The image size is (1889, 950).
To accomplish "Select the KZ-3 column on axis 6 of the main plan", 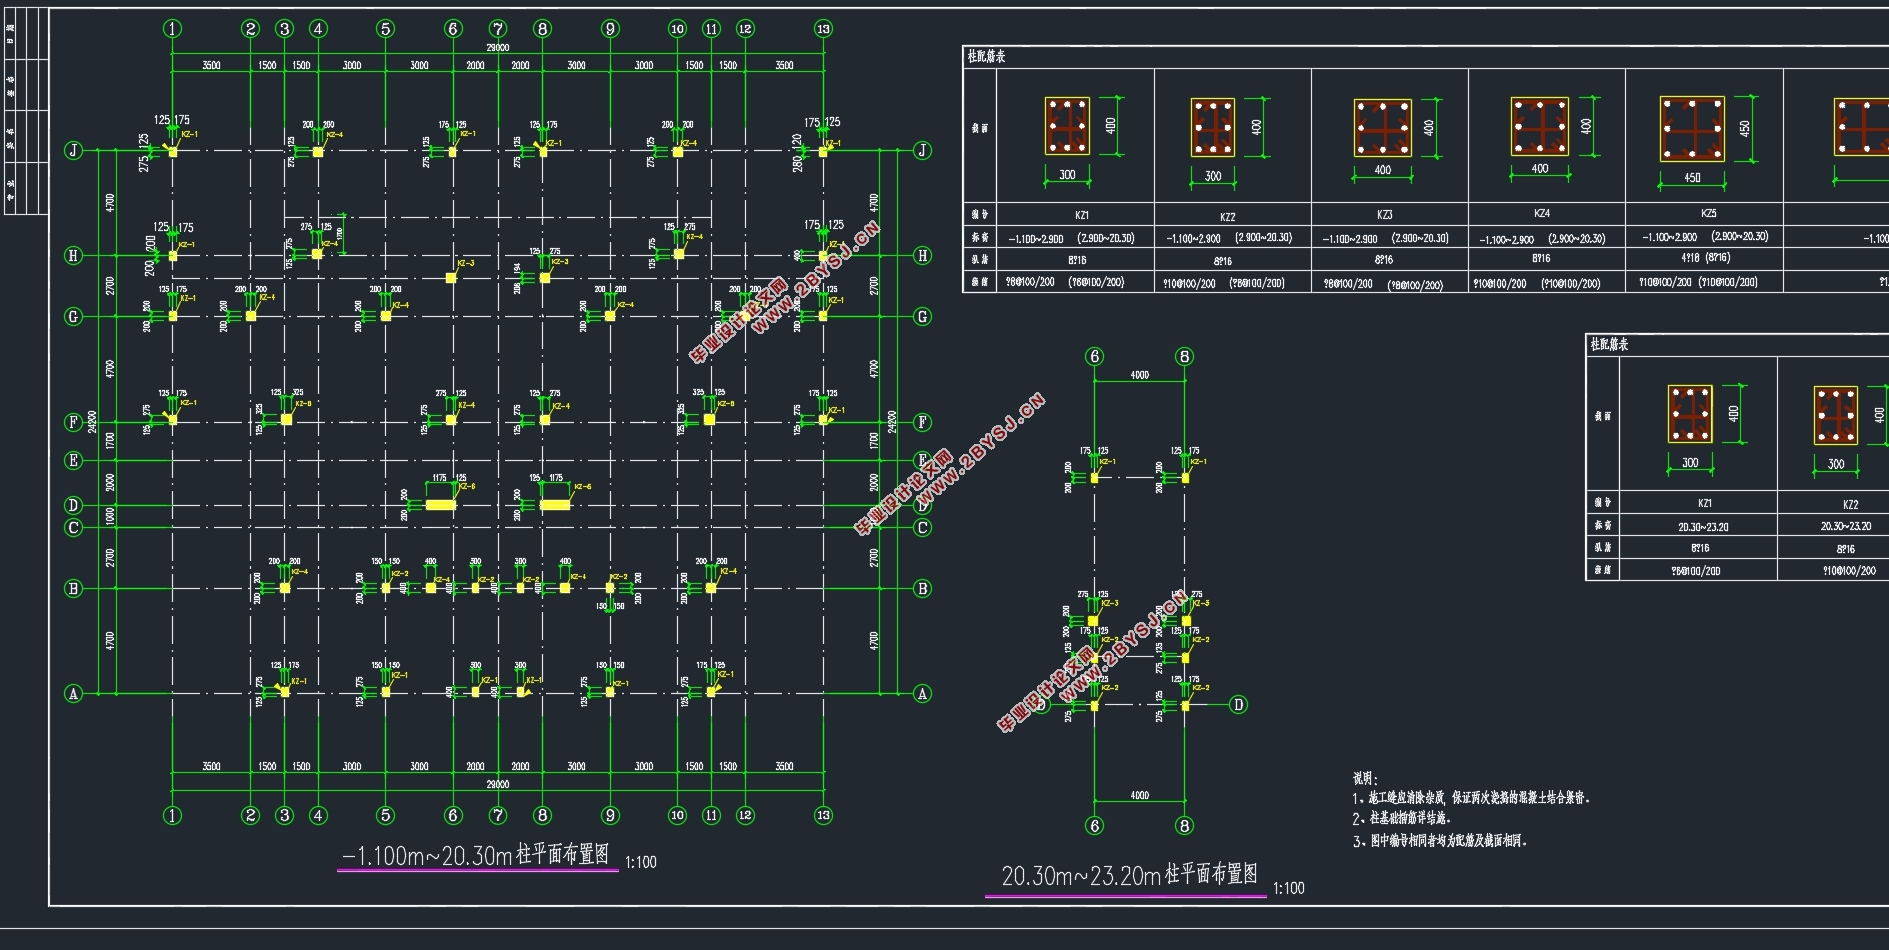I will click(451, 277).
